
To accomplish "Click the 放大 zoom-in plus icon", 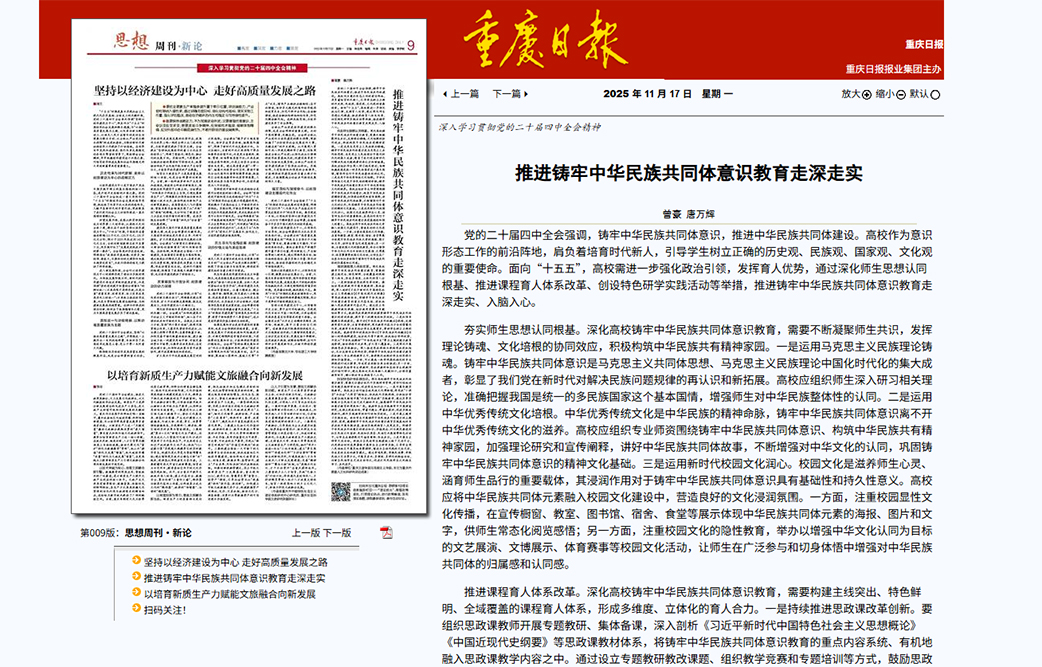I will tap(866, 94).
